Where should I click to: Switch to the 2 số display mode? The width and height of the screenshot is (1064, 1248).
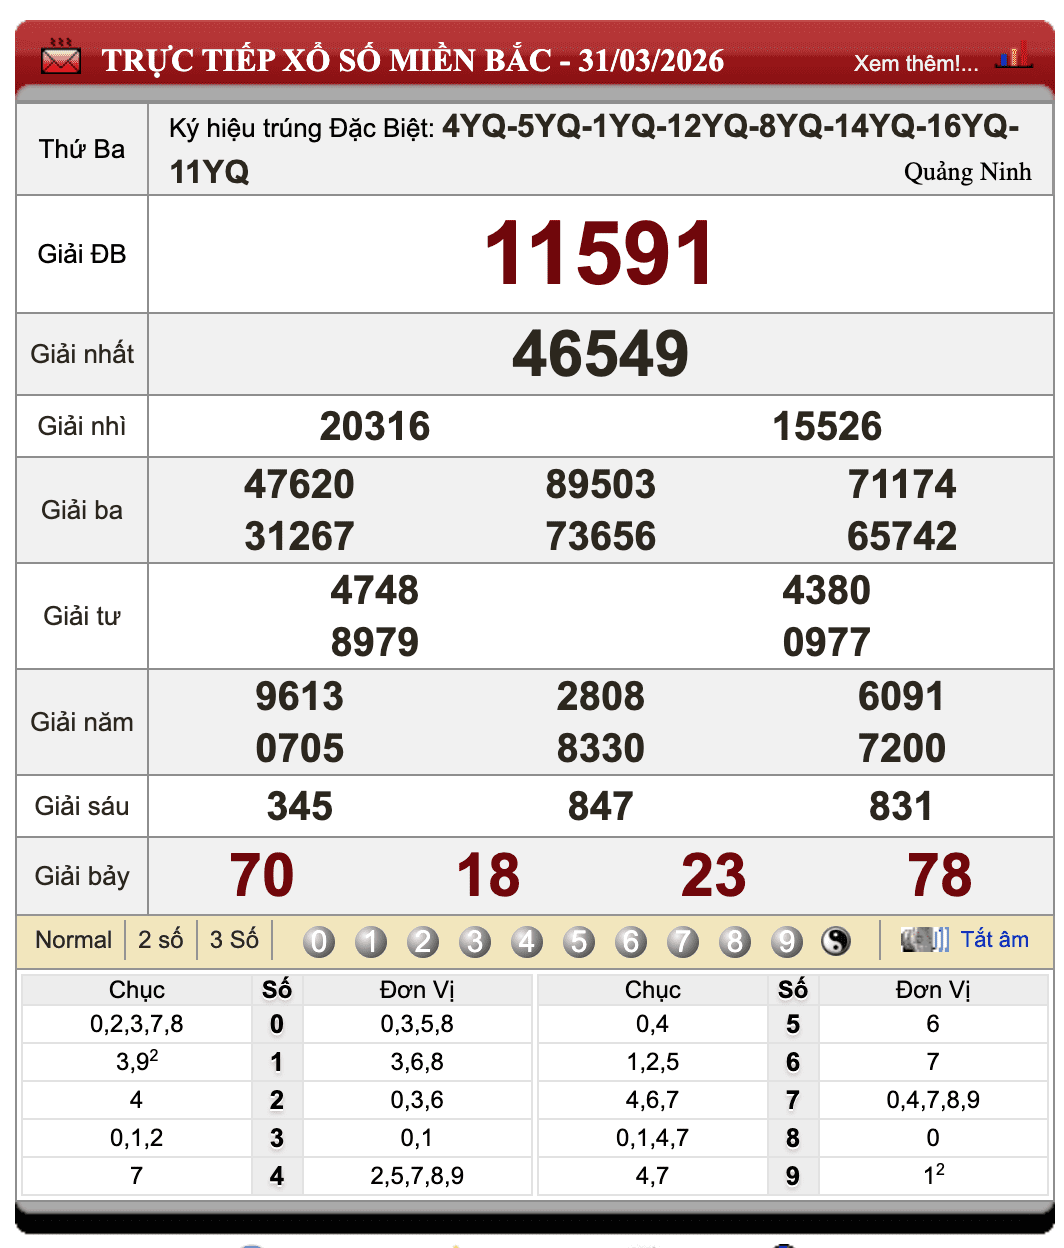pos(159,939)
